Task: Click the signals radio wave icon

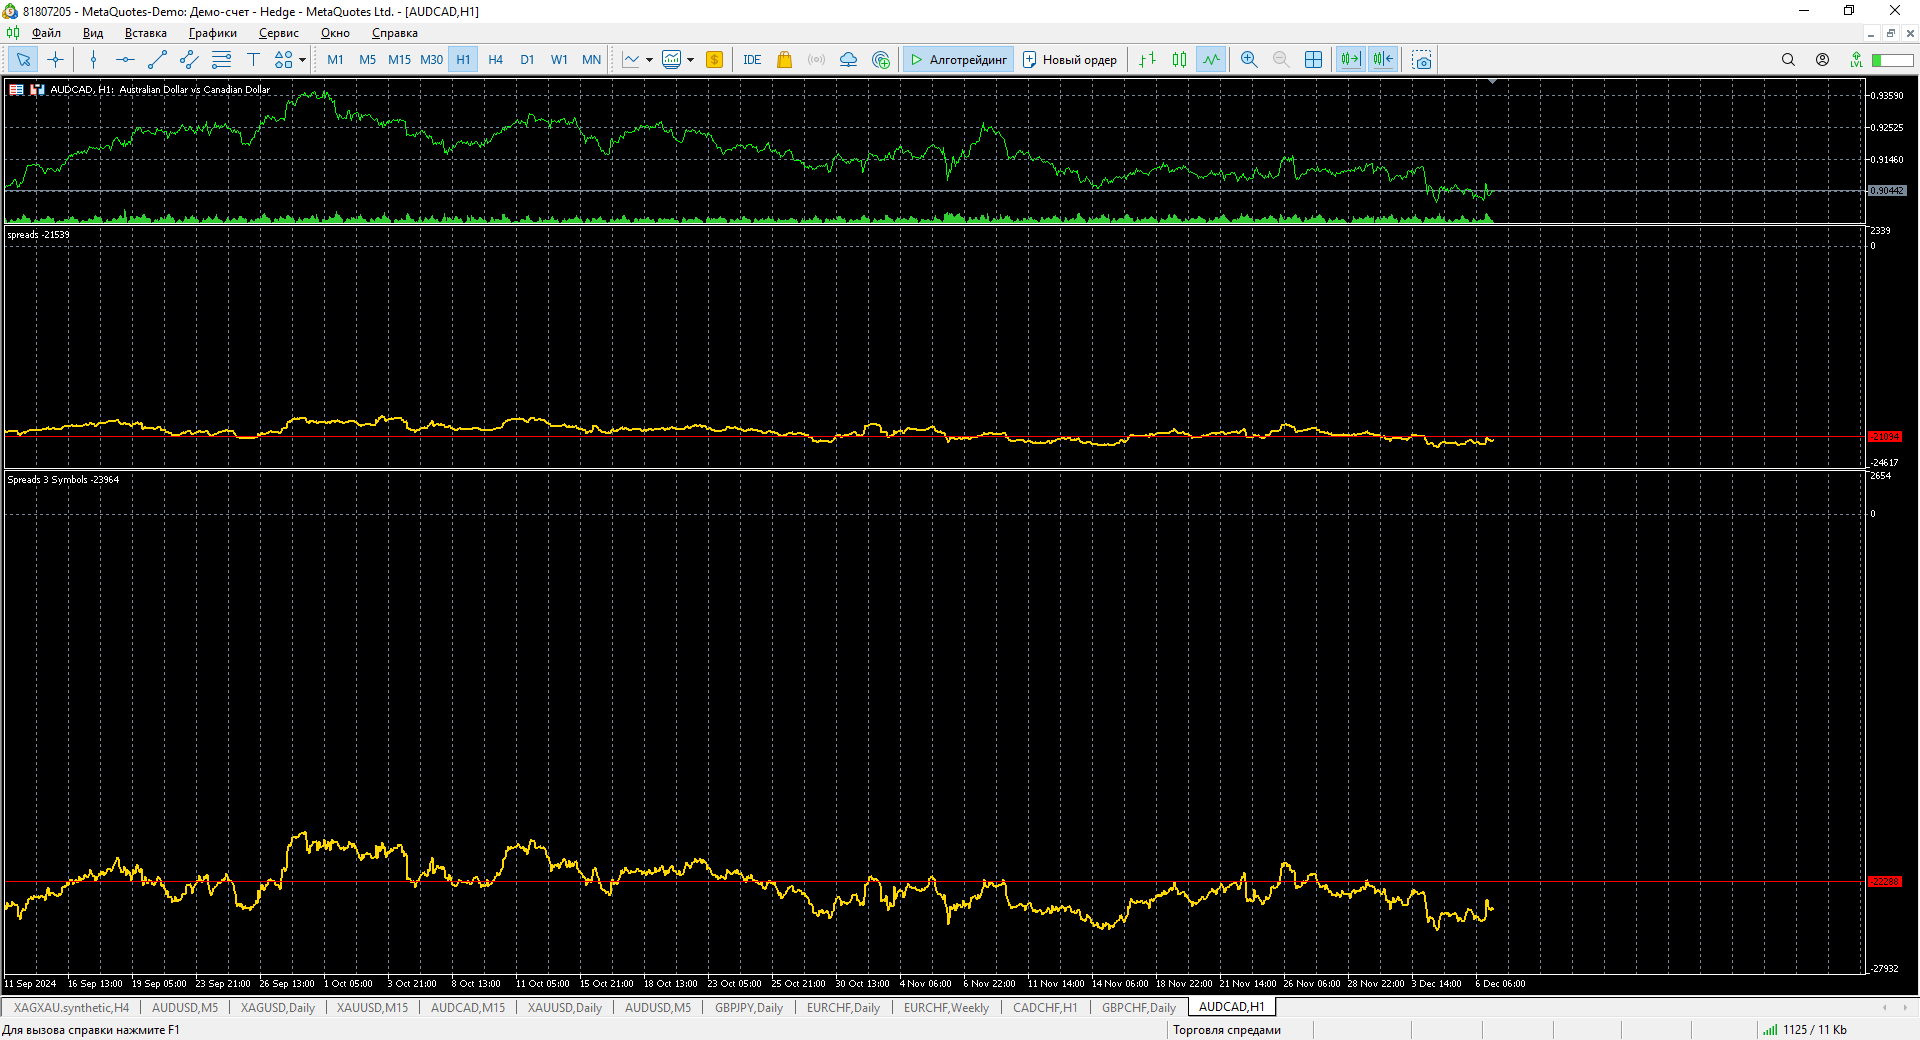Action: pos(817,60)
